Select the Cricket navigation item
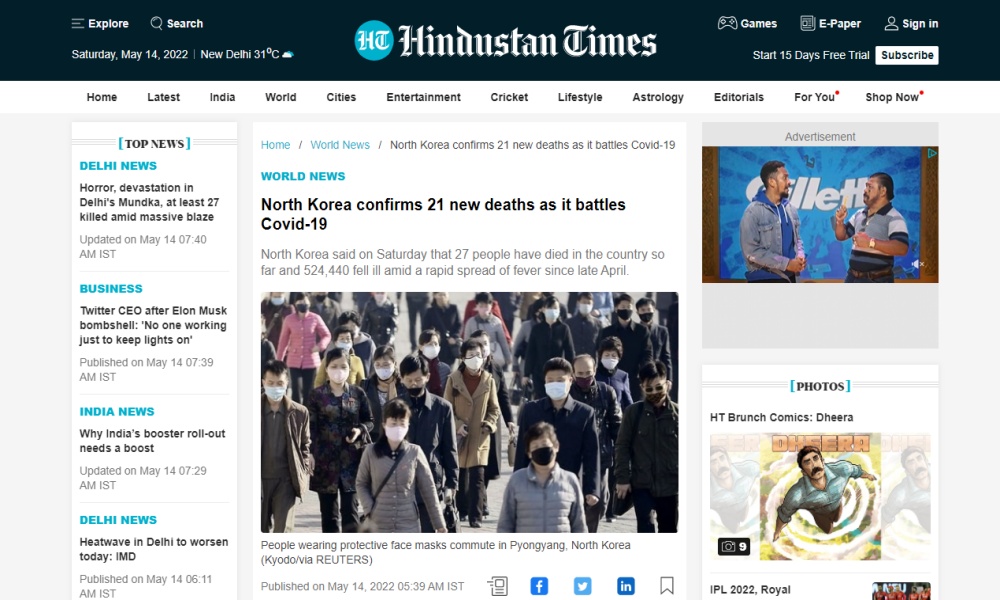 point(509,97)
